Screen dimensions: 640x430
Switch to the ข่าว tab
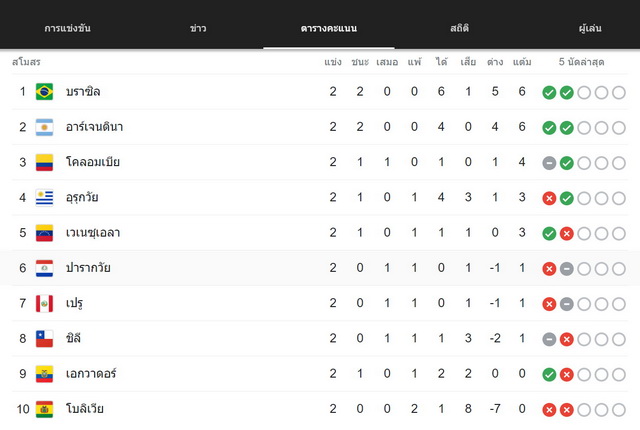click(198, 28)
